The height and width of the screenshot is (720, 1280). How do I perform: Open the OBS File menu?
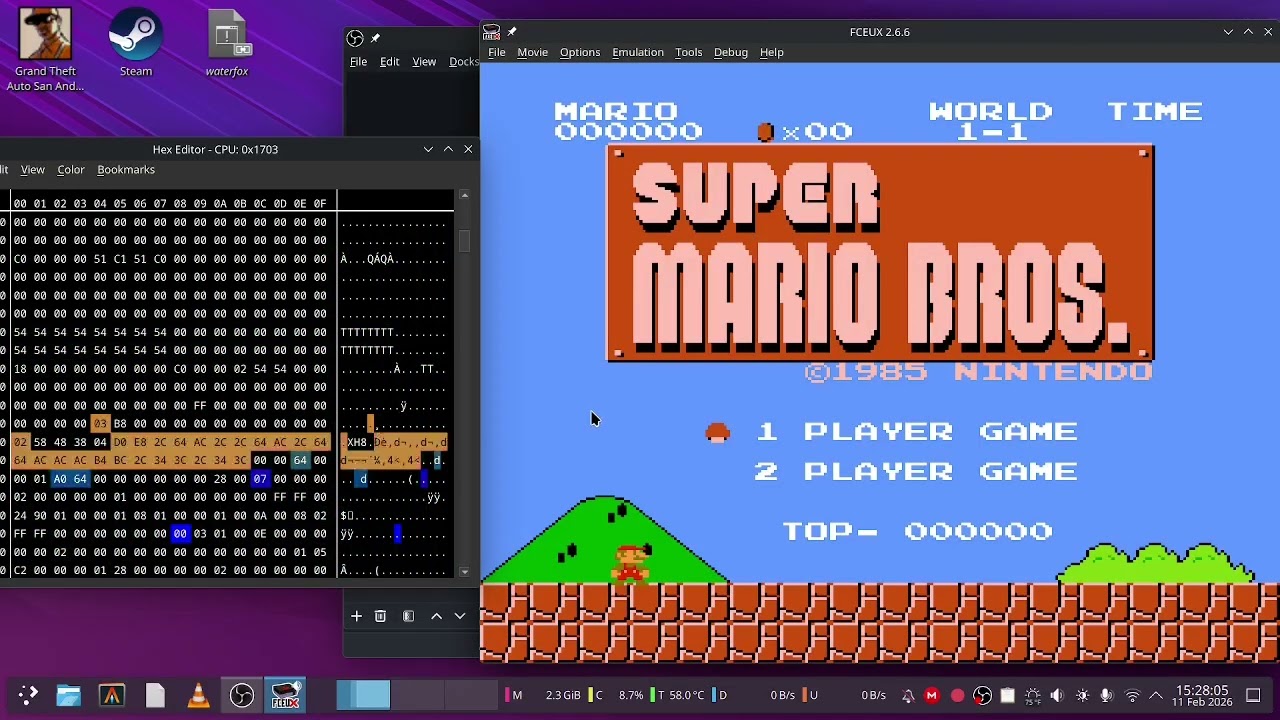pos(358,62)
